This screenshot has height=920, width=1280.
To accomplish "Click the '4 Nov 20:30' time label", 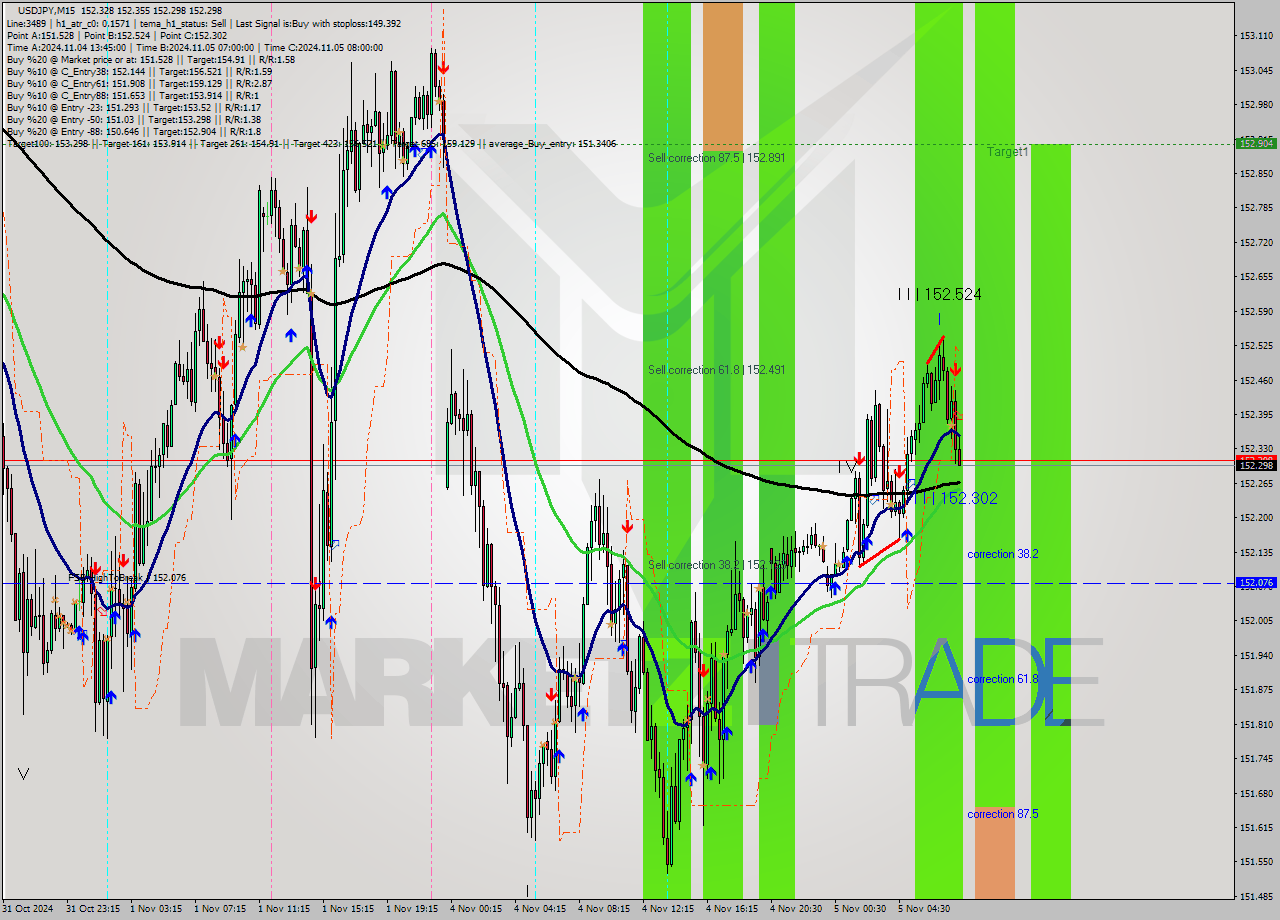I will tap(796, 909).
